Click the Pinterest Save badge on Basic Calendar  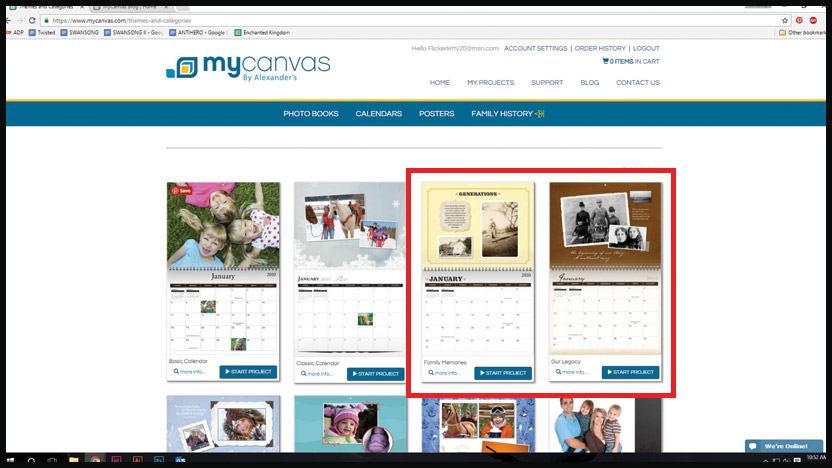point(181,190)
